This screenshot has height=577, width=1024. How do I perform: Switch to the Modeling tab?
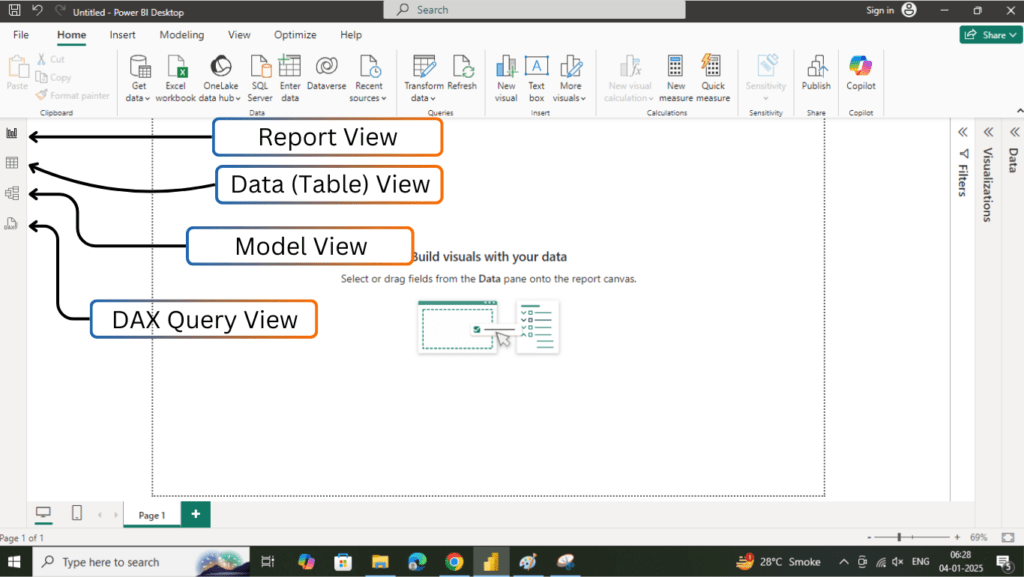[x=182, y=35]
